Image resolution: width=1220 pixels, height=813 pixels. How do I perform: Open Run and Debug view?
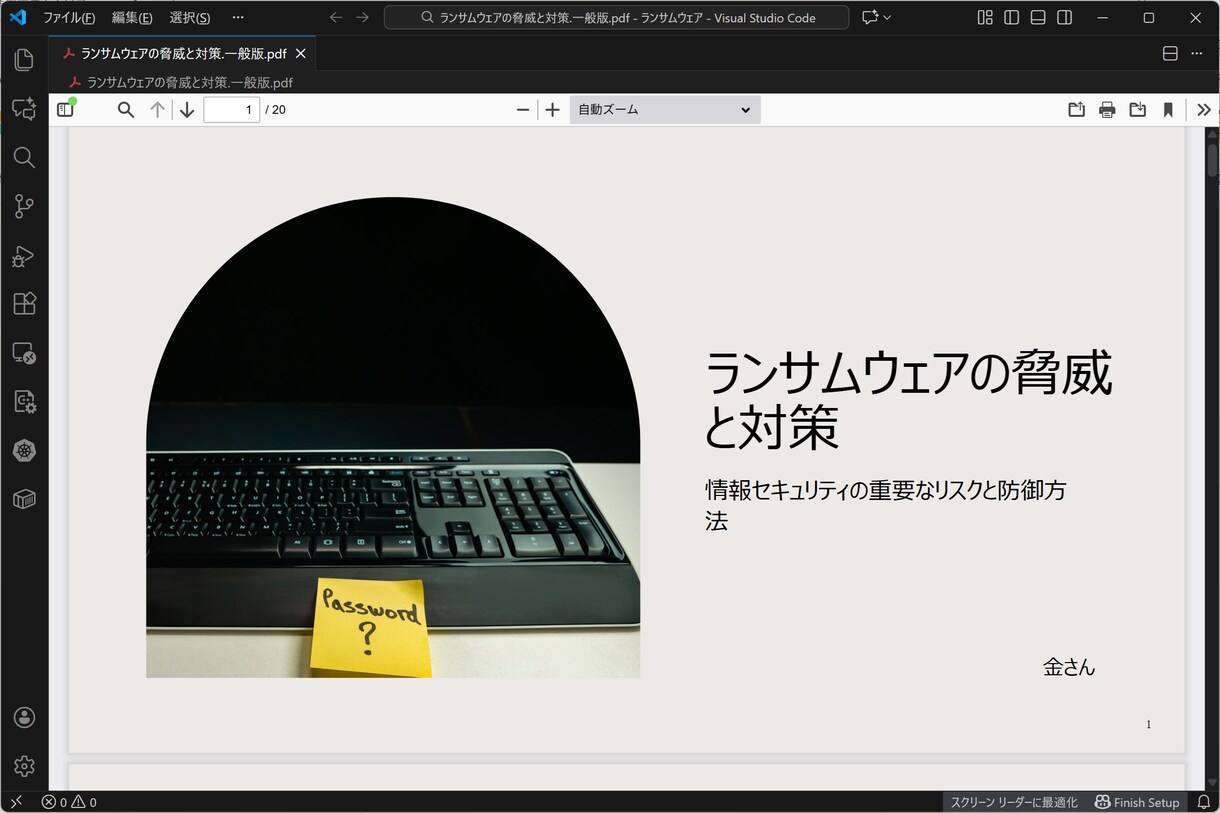[x=24, y=255]
